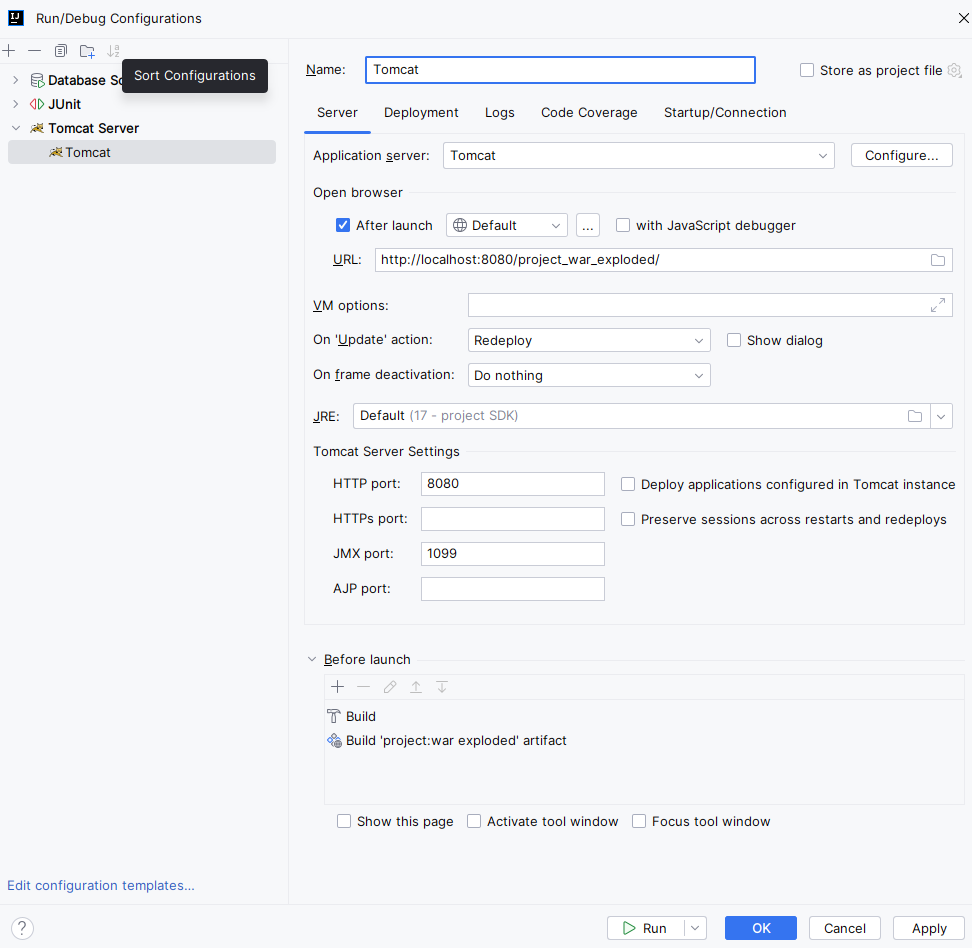
Task: Move the Before launch task up
Action: click(x=416, y=687)
